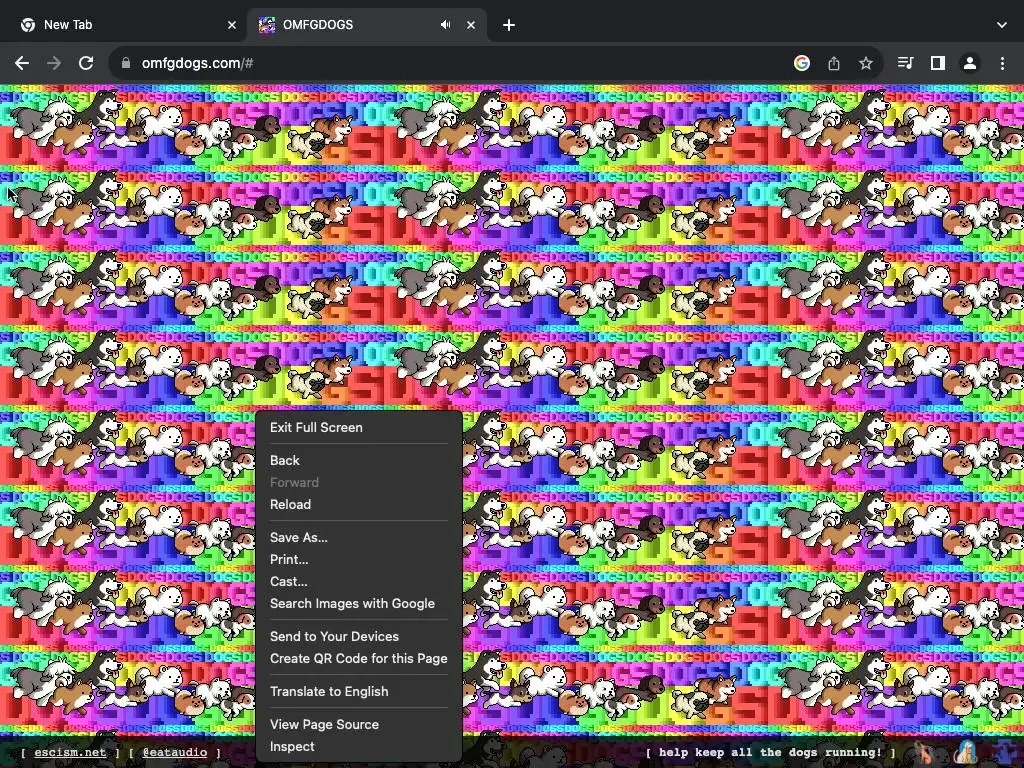The height and width of the screenshot is (768, 1024).
Task: Select Back in the context menu
Action: (x=359, y=460)
